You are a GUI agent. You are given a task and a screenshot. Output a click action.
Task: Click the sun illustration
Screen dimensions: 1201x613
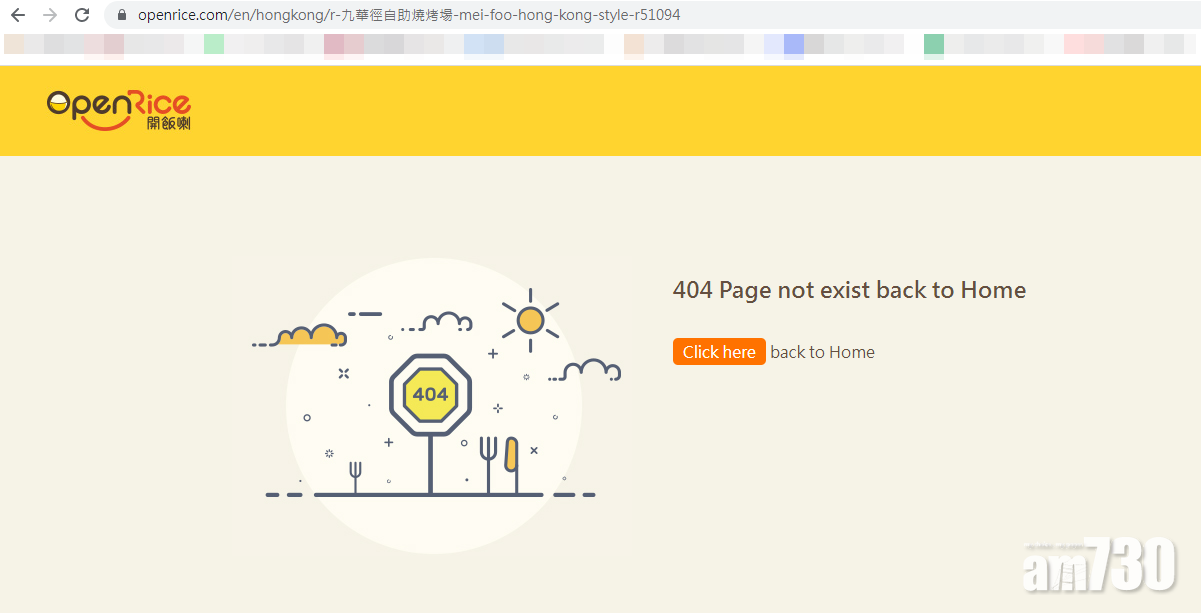tap(530, 320)
